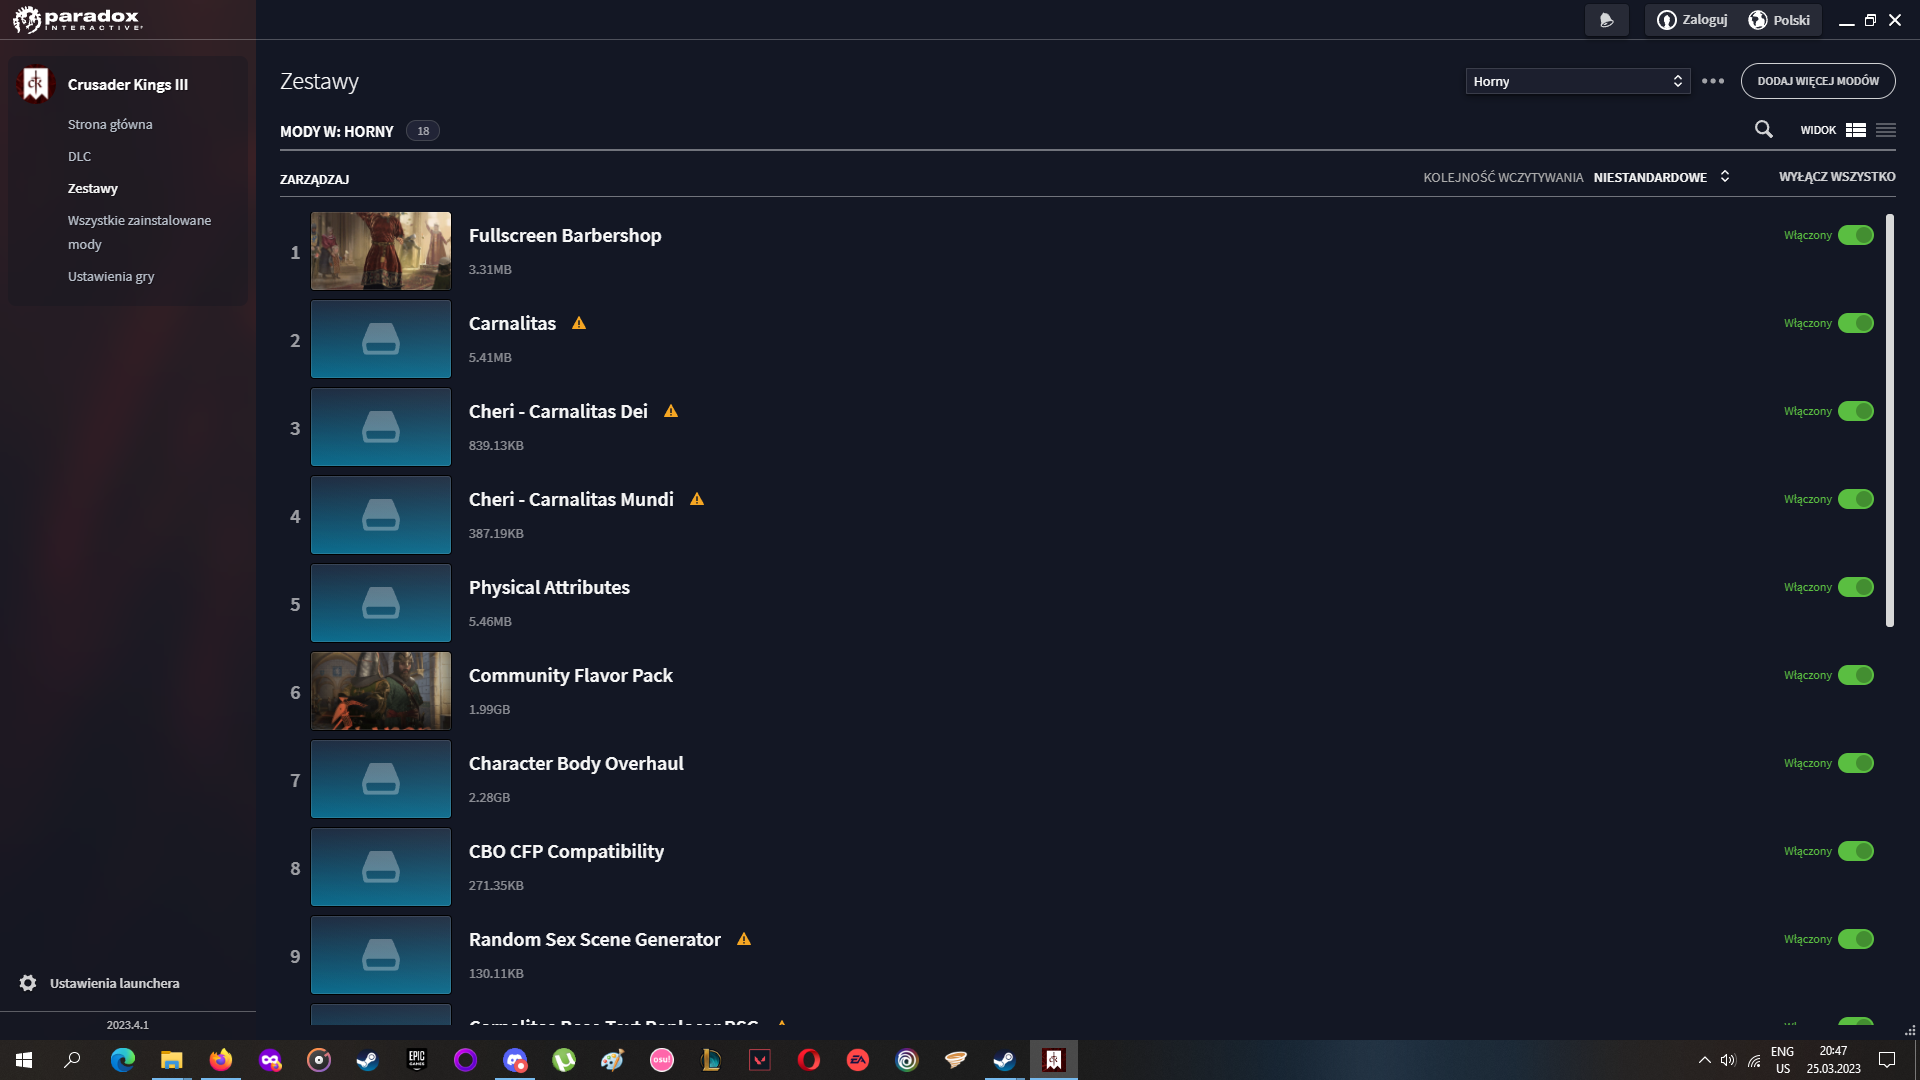Viewport: 1920px width, 1080px height.
Task: Open Epic Games Launcher from the taskbar
Action: (417, 1060)
